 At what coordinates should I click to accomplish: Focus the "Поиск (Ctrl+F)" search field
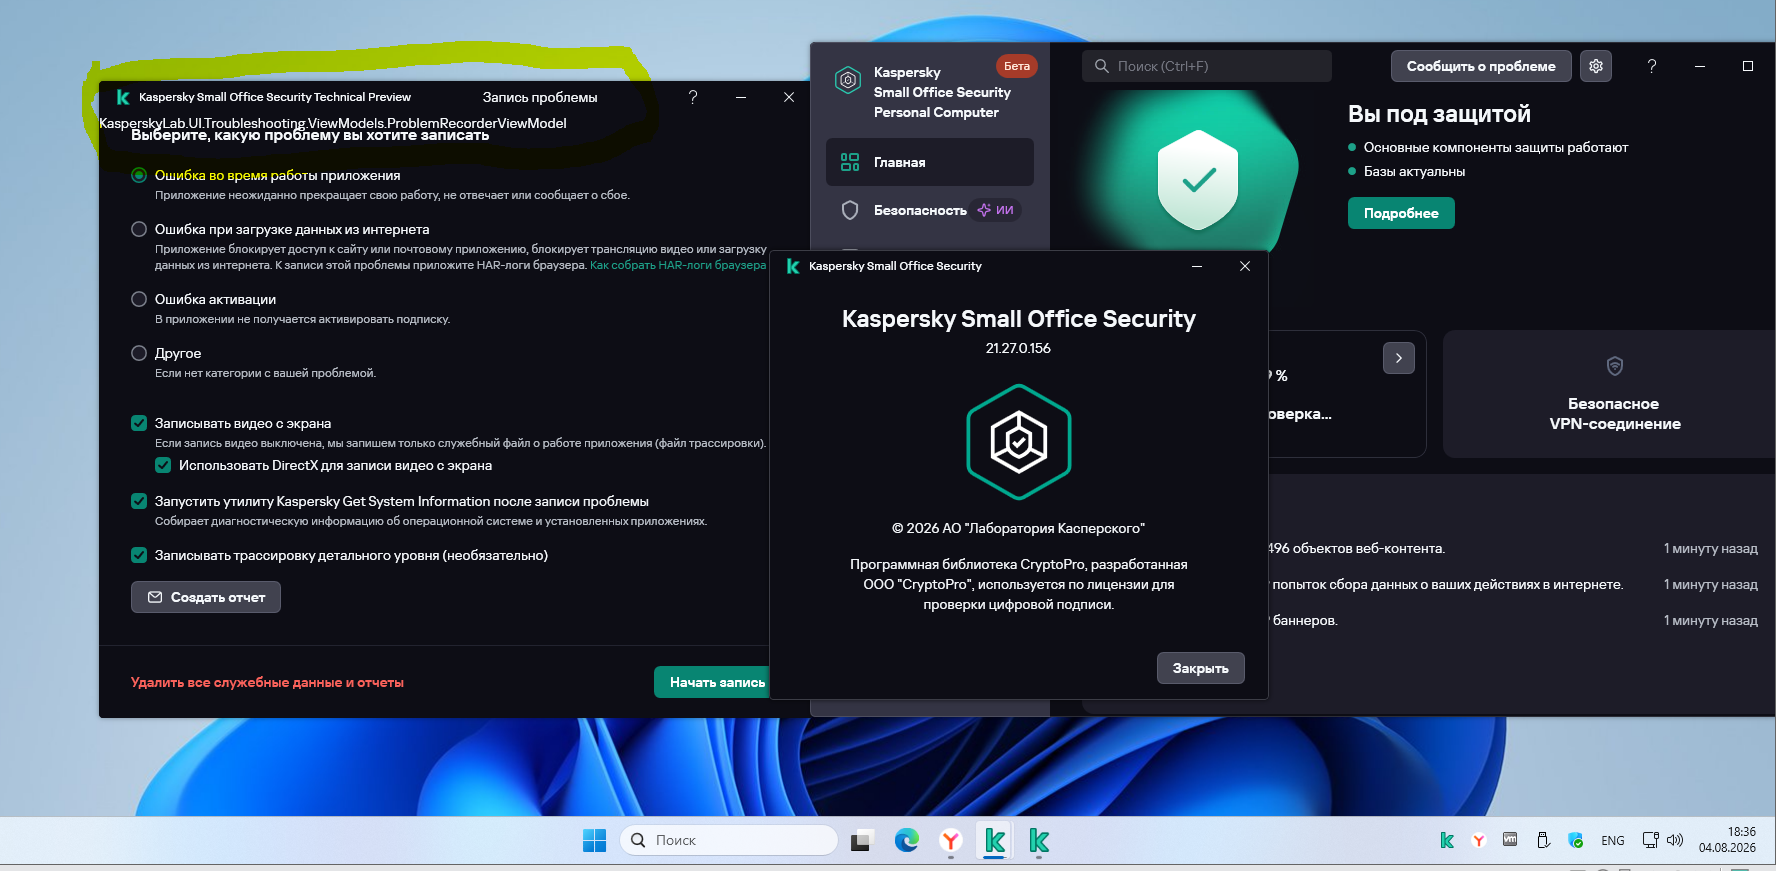click(1207, 66)
